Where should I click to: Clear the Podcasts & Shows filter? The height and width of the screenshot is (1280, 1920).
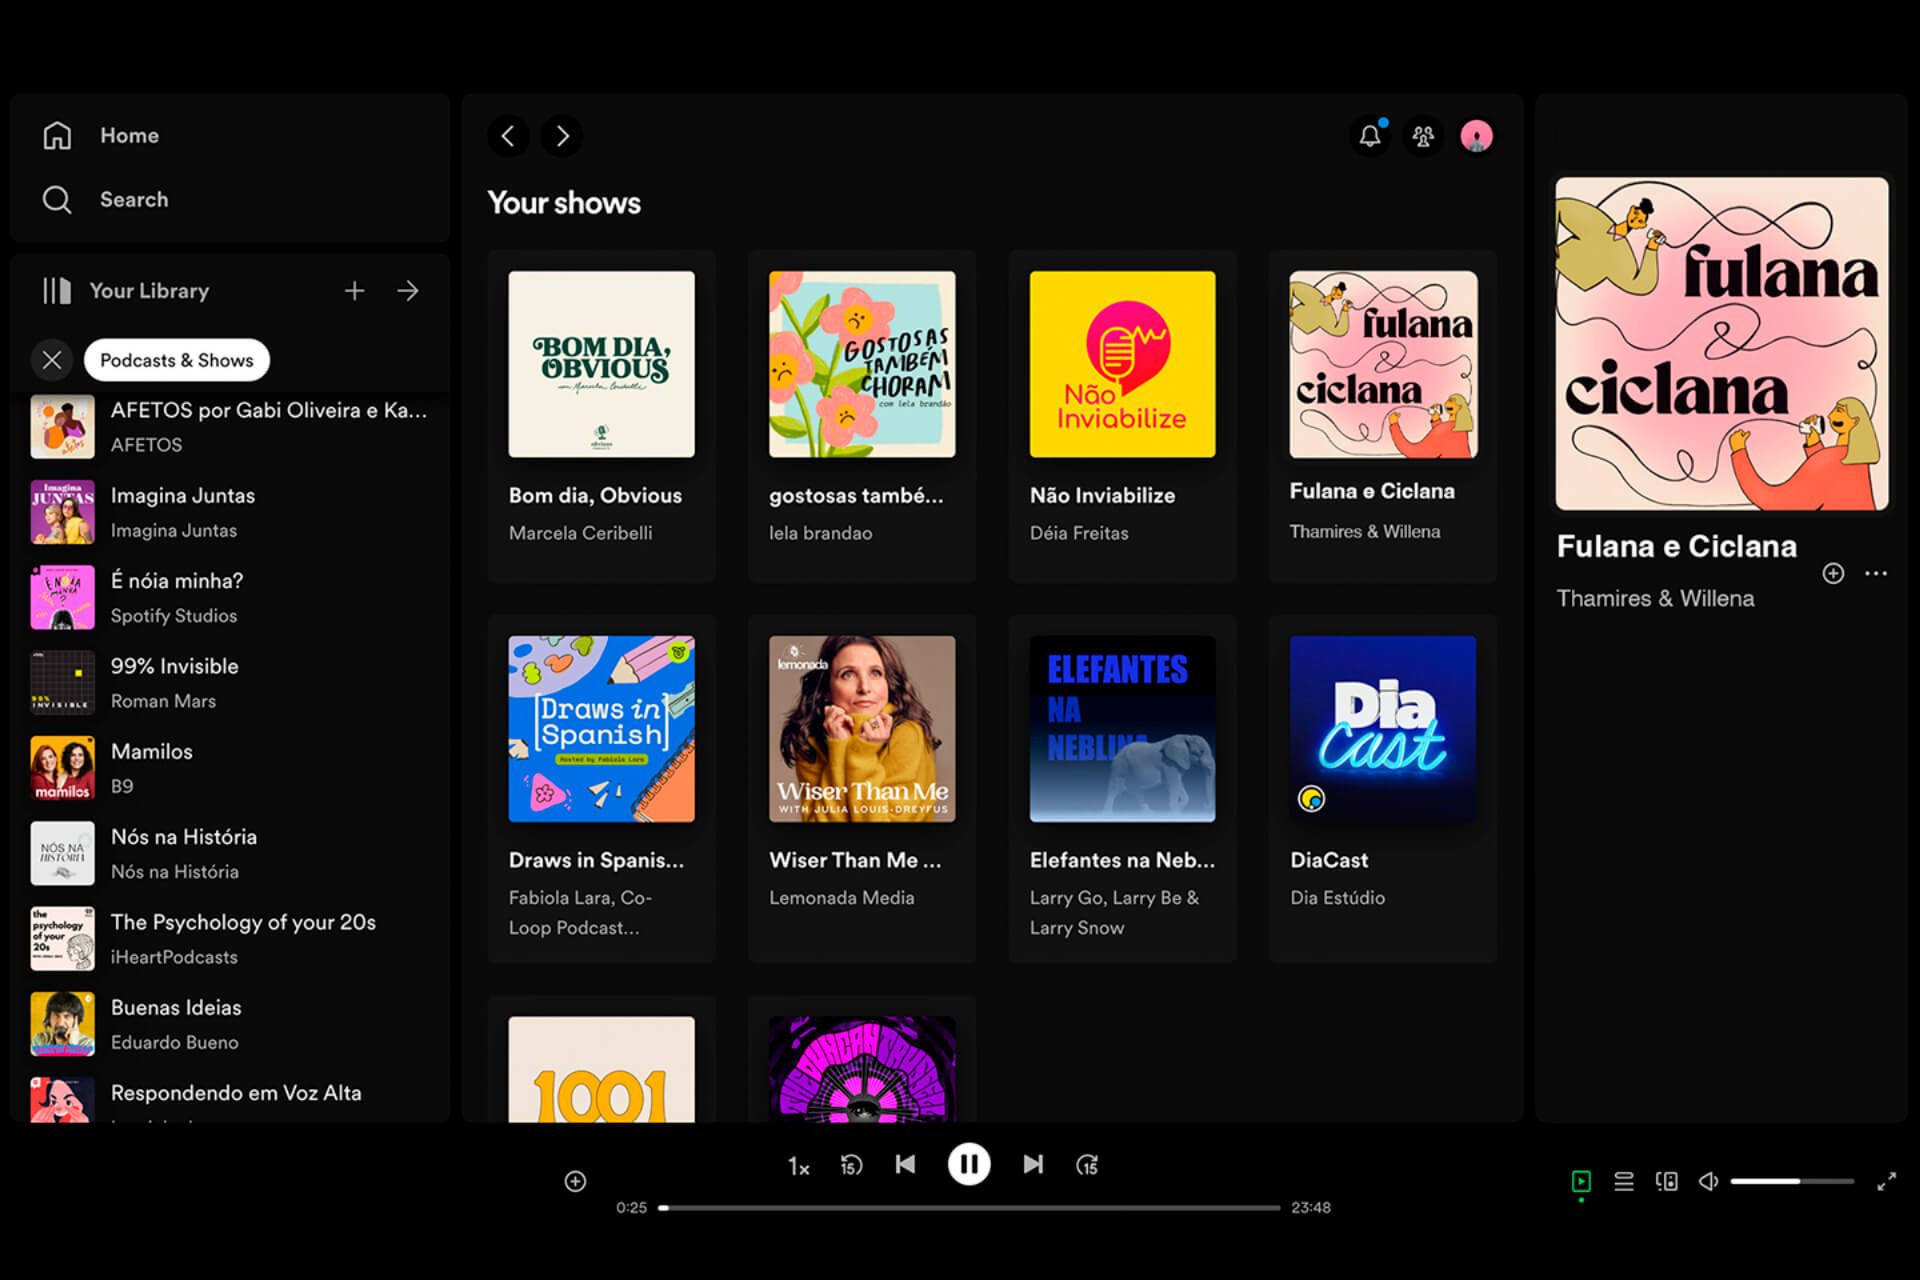52,360
